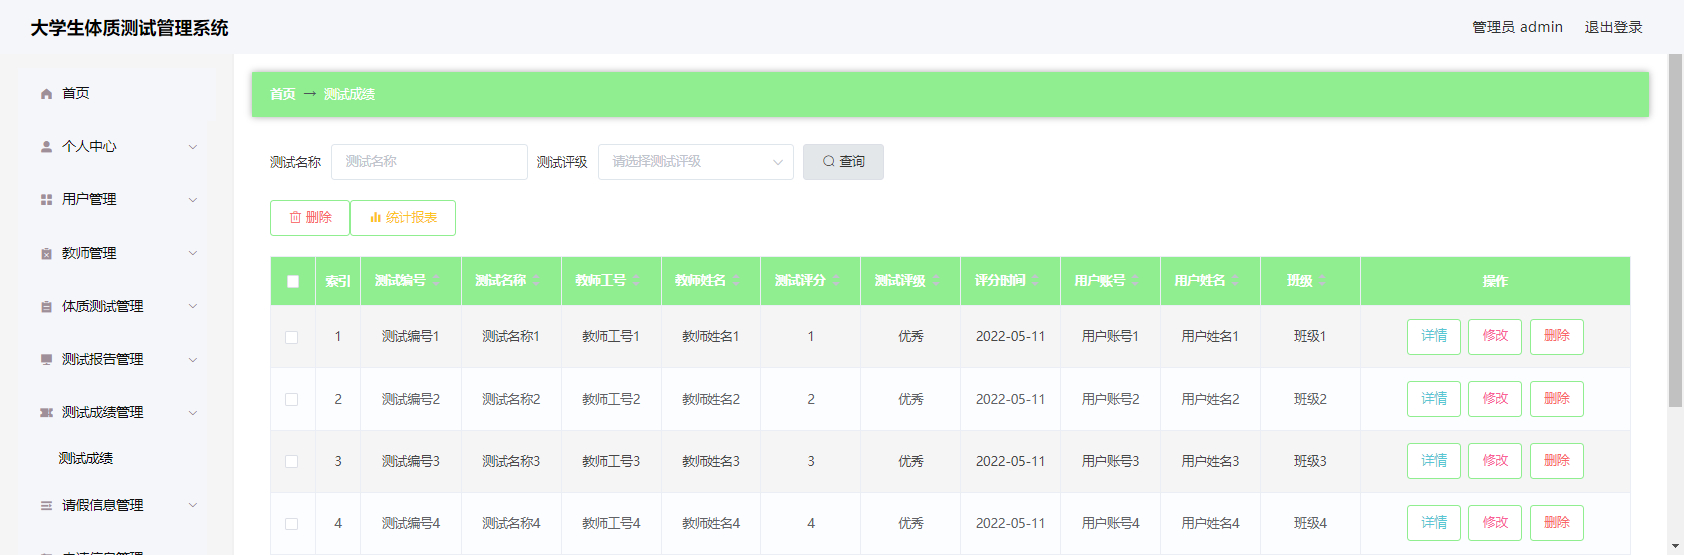
Task: Click the cell 教师姓名4
Action: point(711,523)
